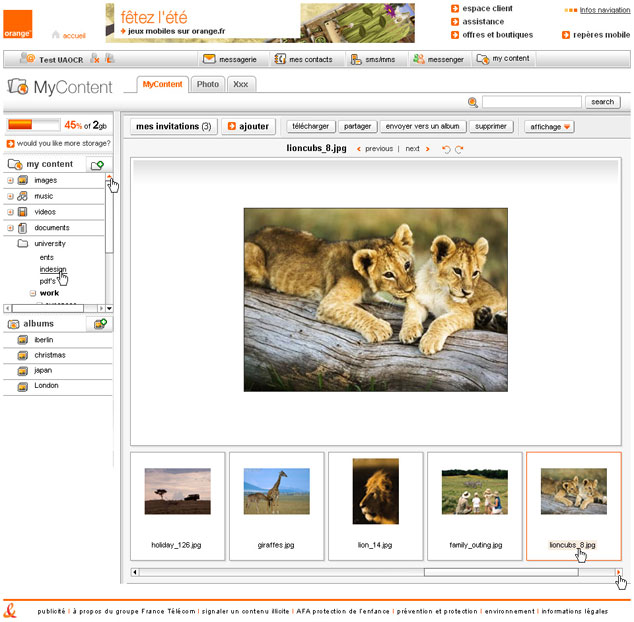The width and height of the screenshot is (634, 622).
Task: Go to previous image
Action: tap(375, 149)
